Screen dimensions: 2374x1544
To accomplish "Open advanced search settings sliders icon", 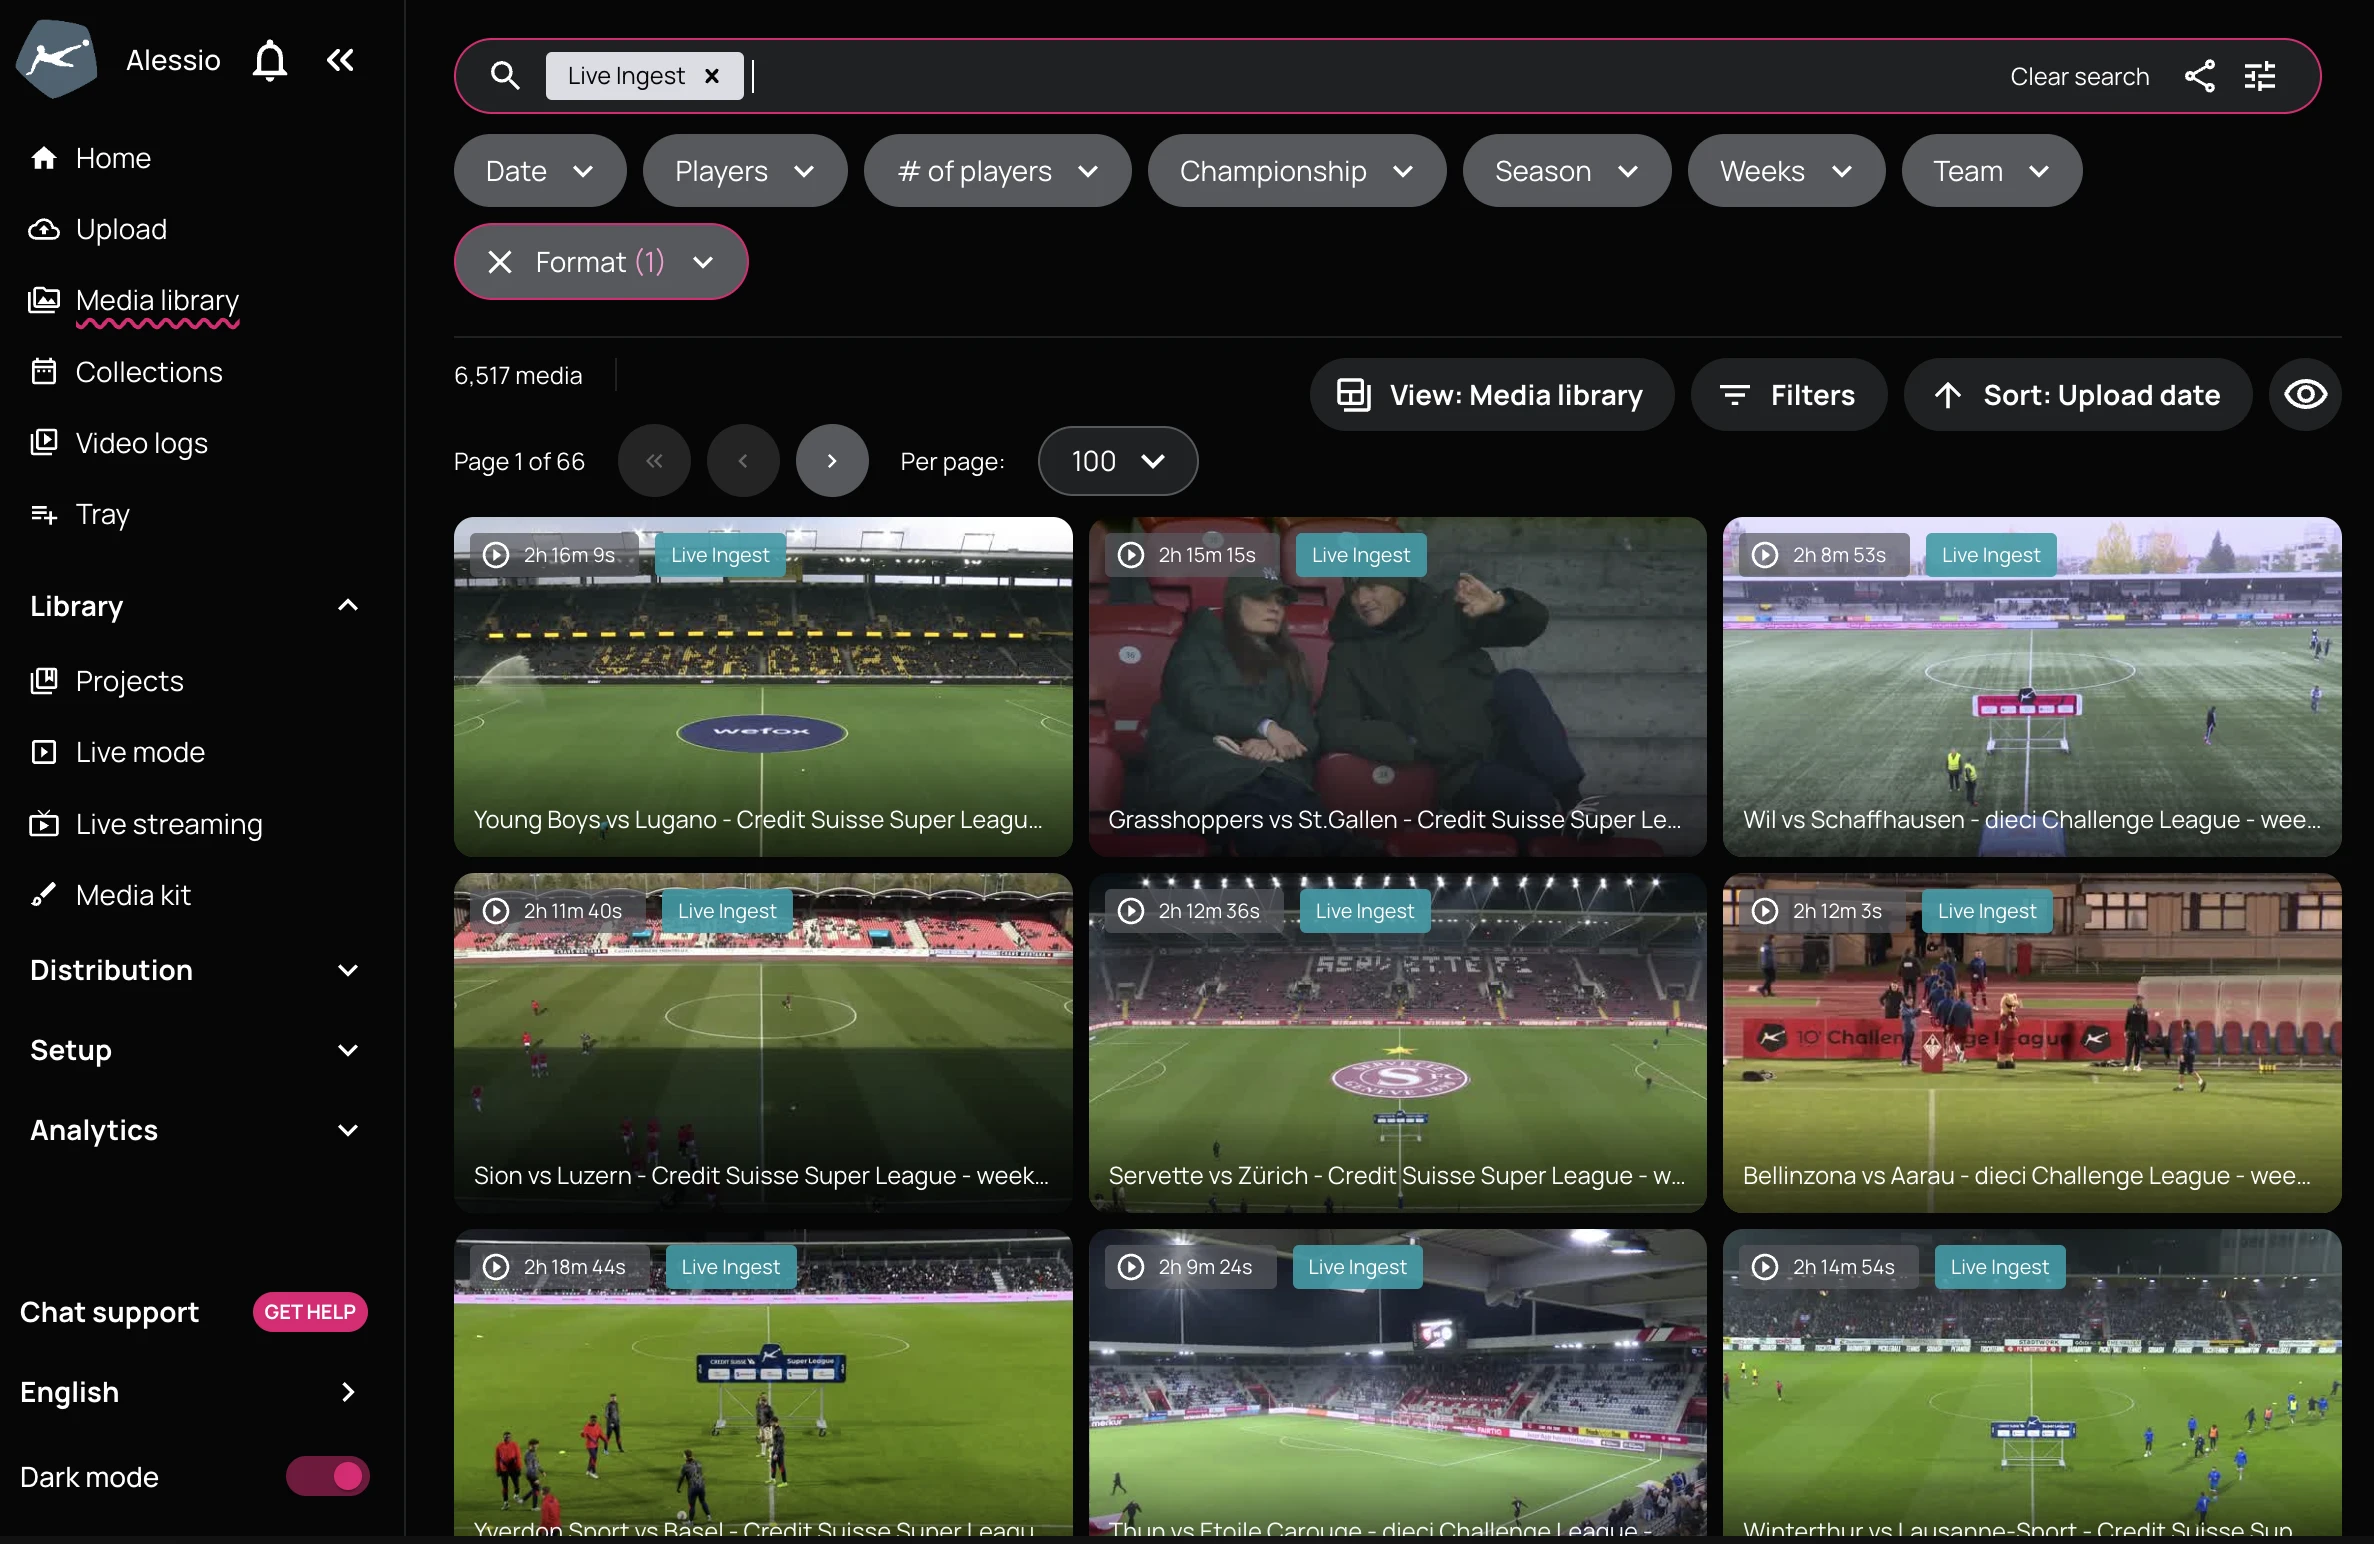I will click(x=2260, y=76).
